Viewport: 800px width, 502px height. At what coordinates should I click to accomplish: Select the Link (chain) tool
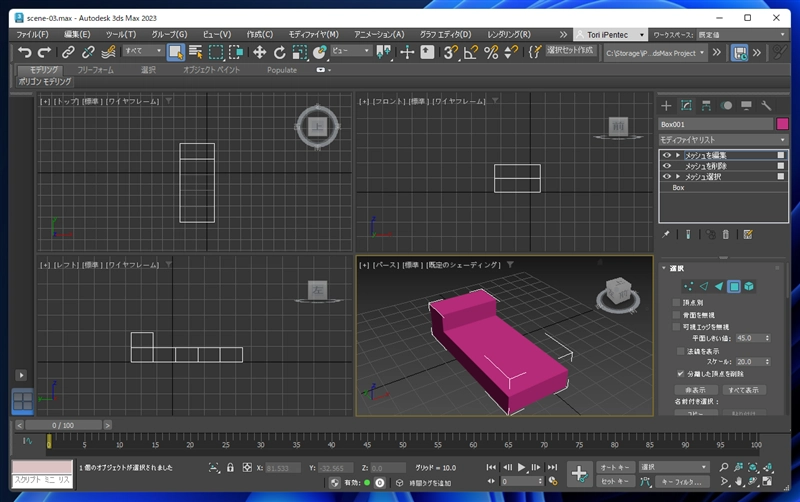pyautogui.click(x=68, y=52)
